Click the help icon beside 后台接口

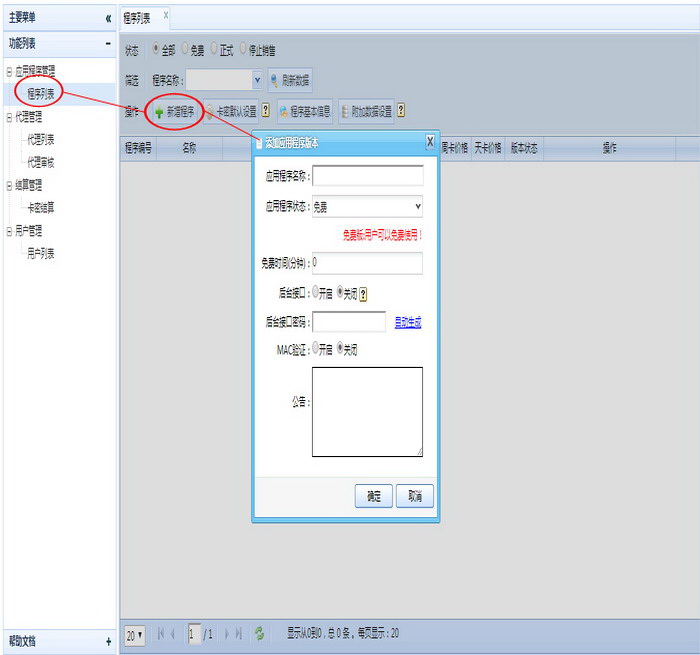tap(363, 294)
